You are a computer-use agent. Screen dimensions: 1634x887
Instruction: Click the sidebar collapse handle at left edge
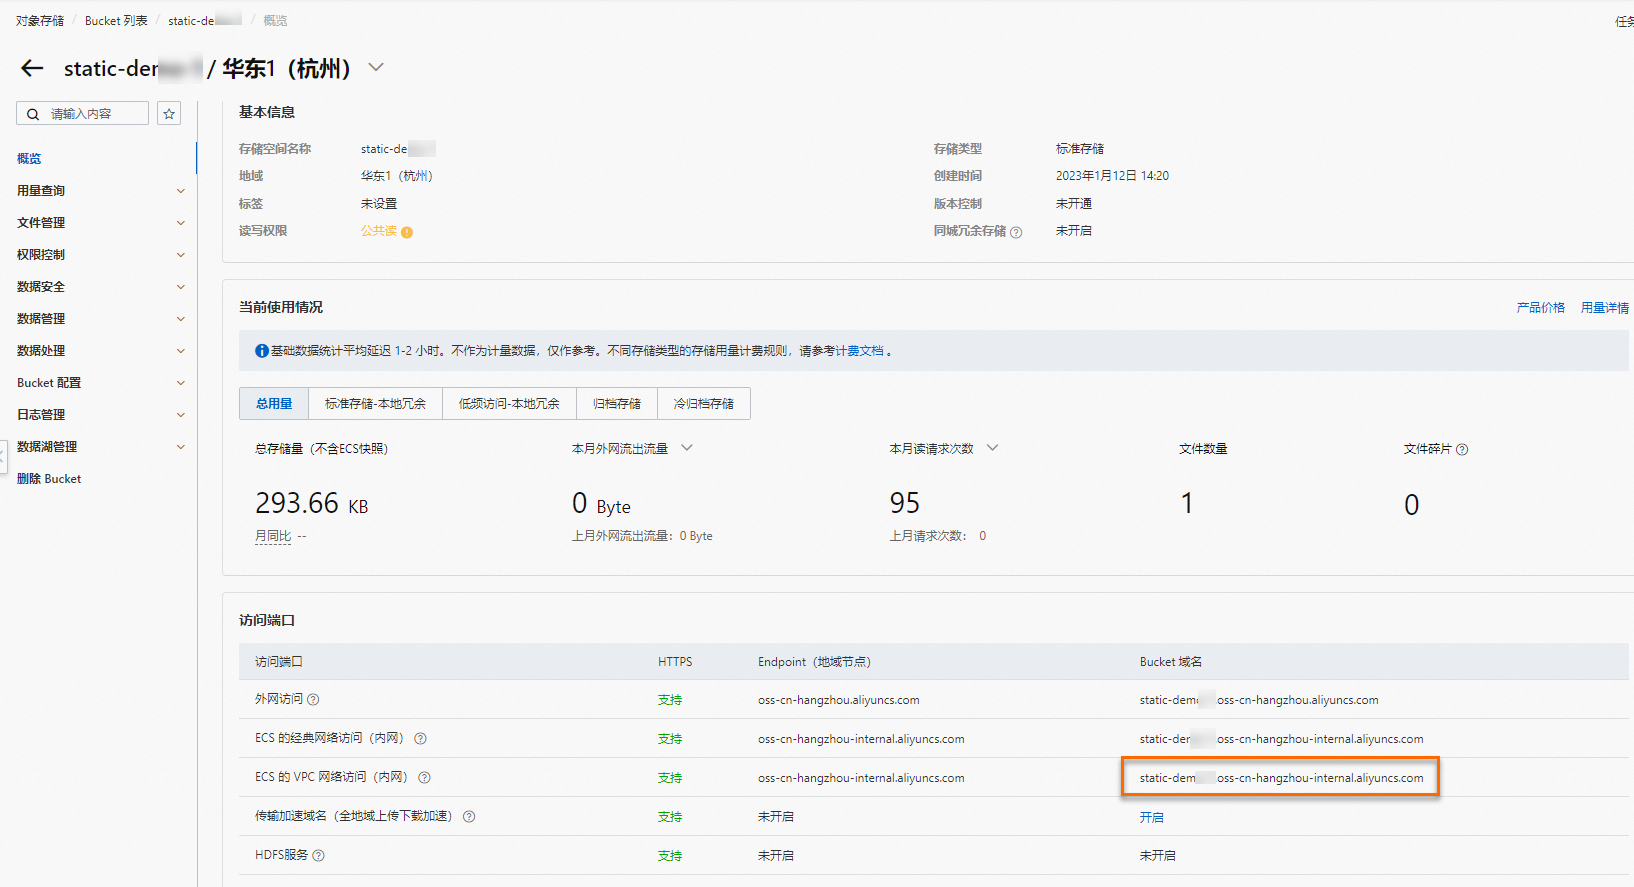tap(3, 457)
